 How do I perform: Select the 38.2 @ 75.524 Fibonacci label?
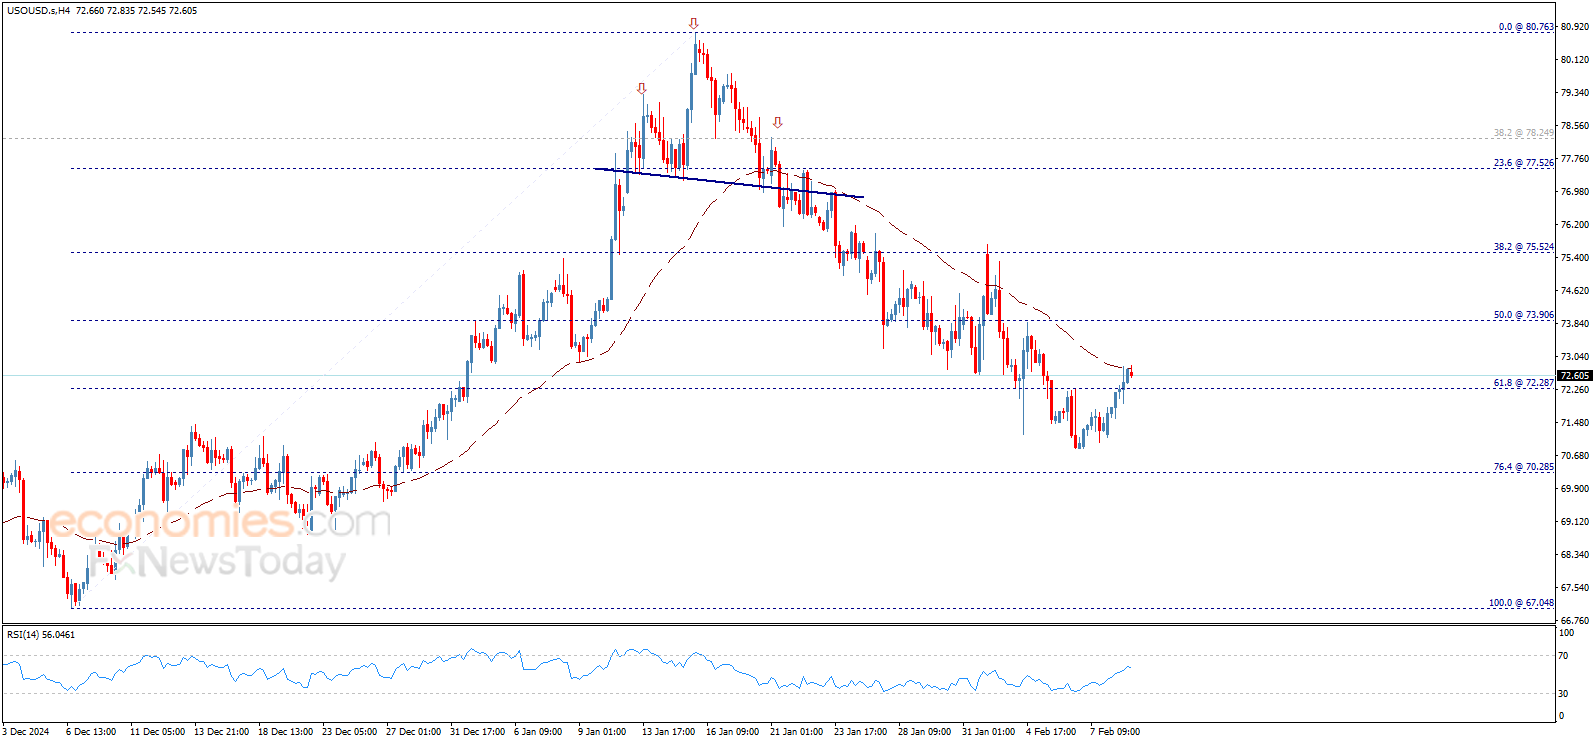pos(1524,247)
